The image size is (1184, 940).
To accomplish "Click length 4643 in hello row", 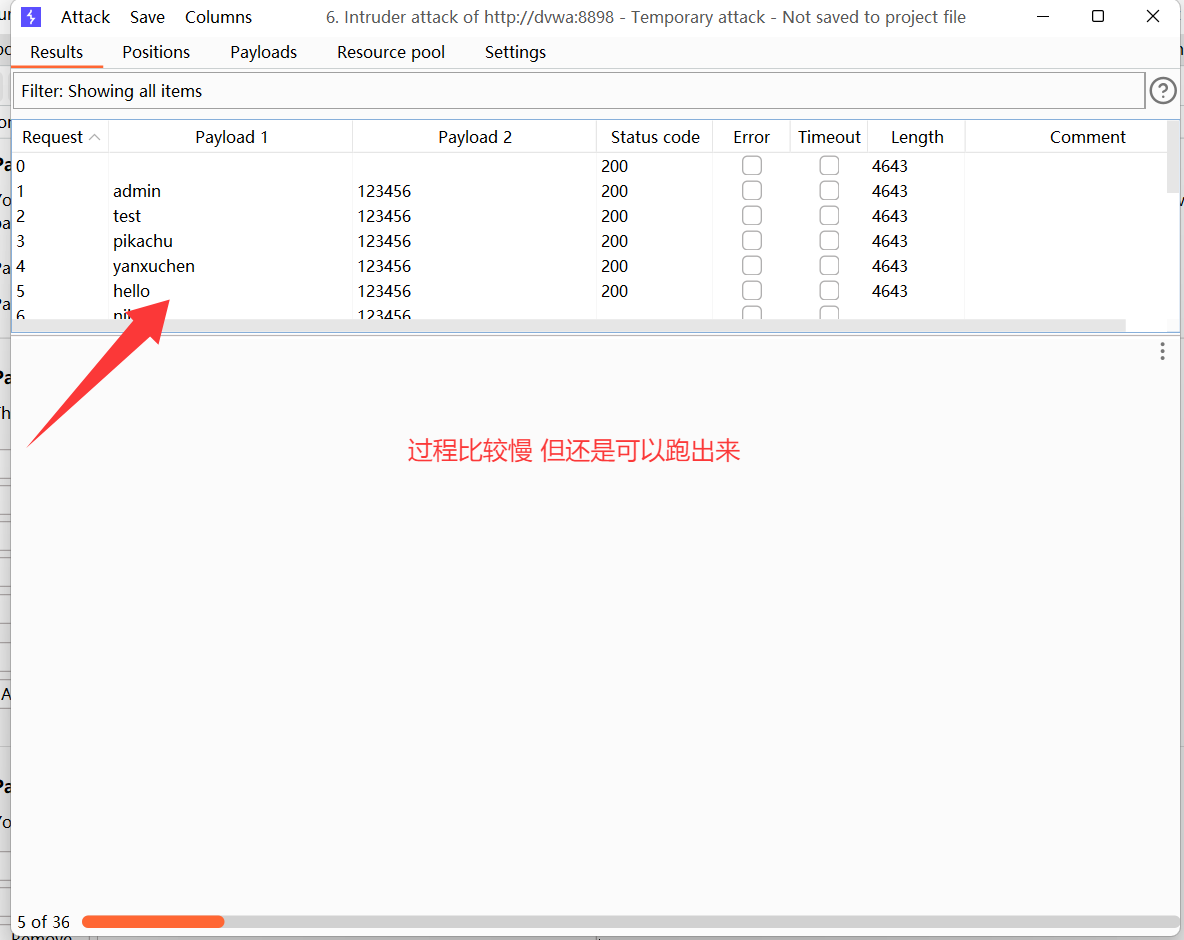I will point(890,291).
